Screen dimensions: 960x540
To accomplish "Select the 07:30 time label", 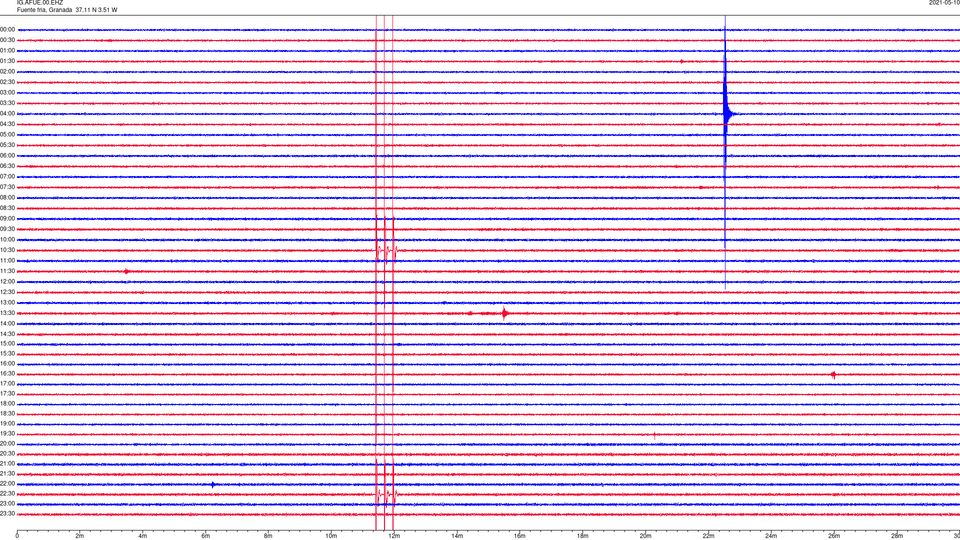I will [8, 187].
